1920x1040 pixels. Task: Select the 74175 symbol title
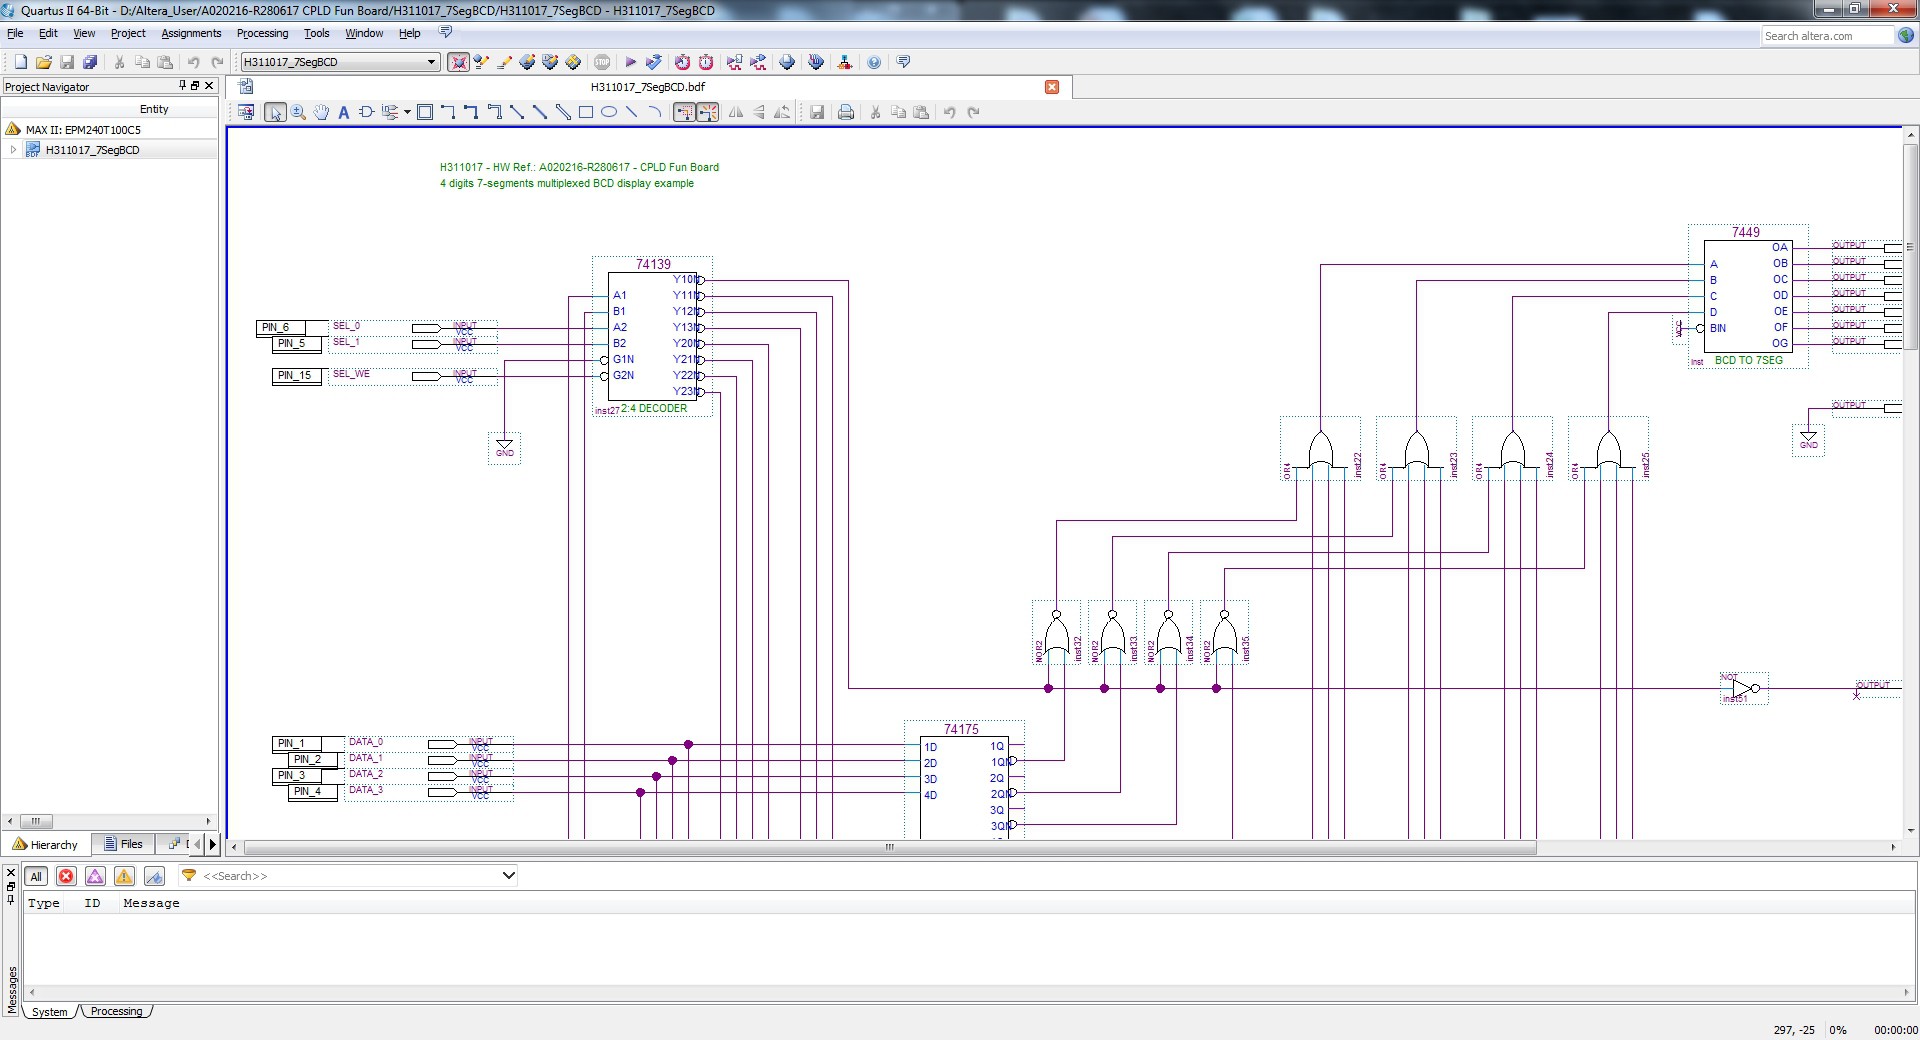tap(961, 729)
